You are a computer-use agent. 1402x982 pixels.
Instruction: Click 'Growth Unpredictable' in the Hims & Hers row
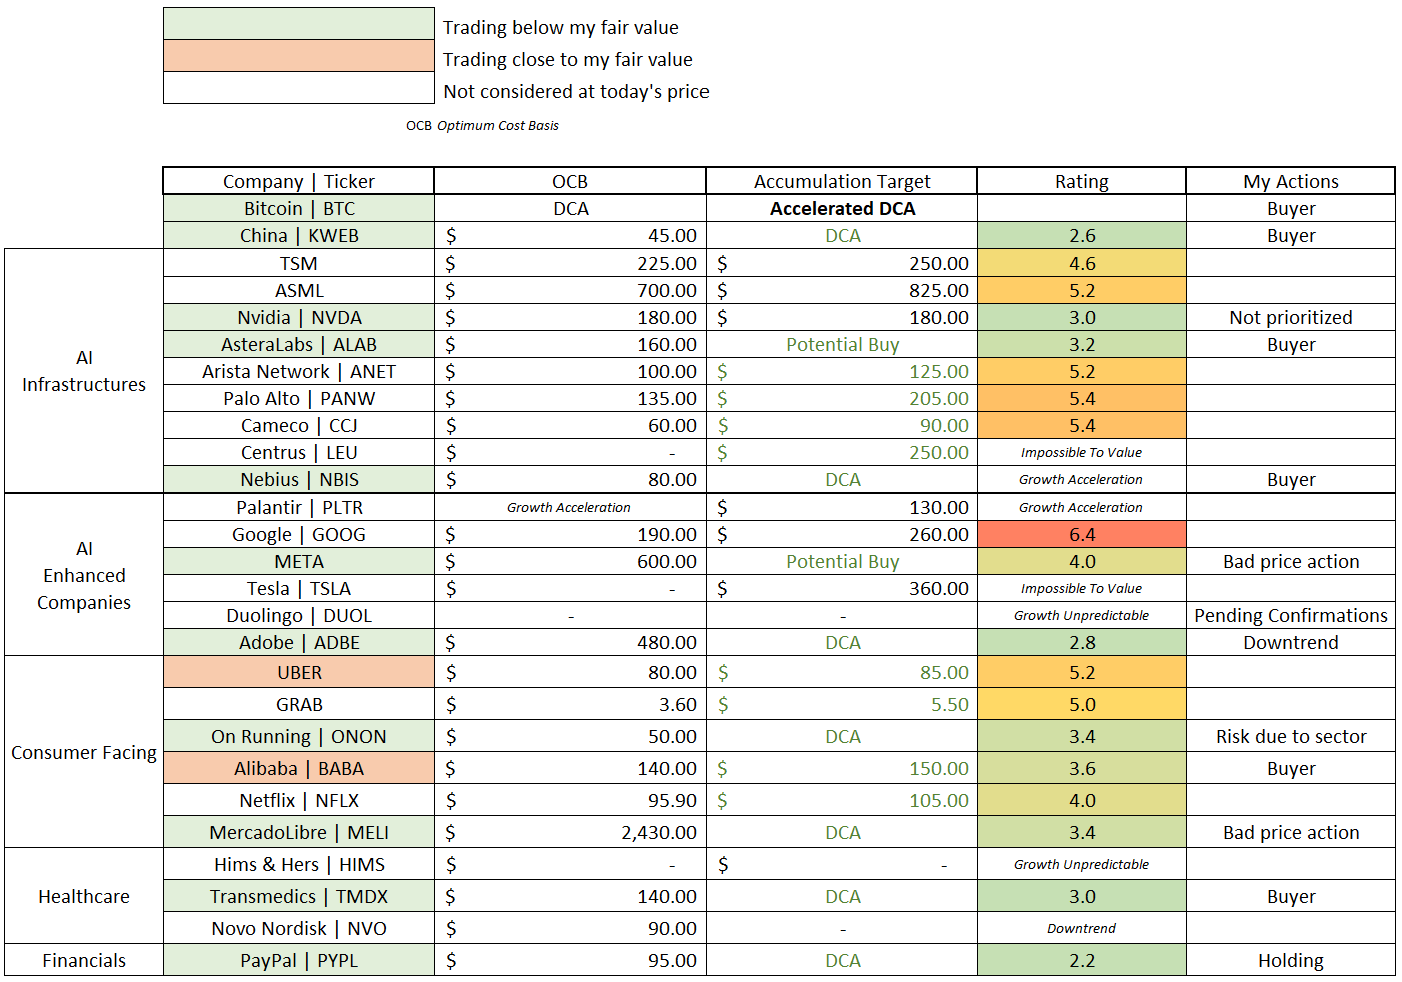(x=1082, y=864)
